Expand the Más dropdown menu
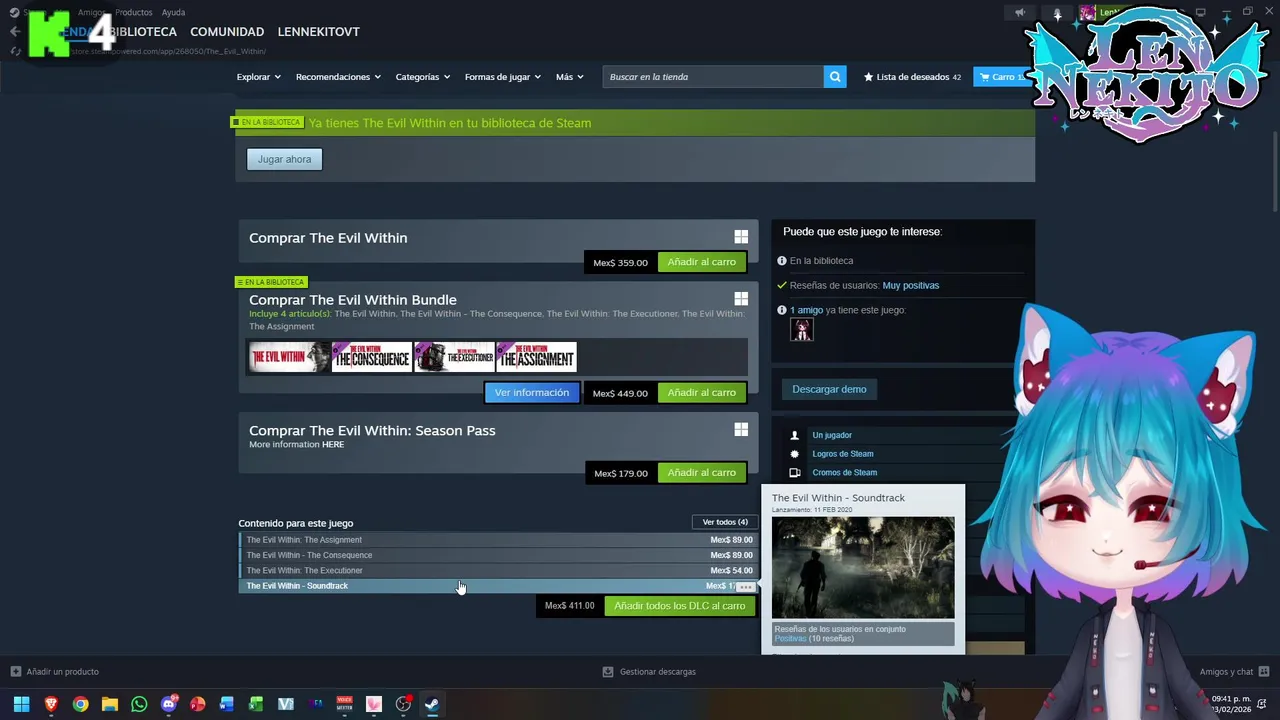Viewport: 1280px width, 720px height. tap(569, 77)
